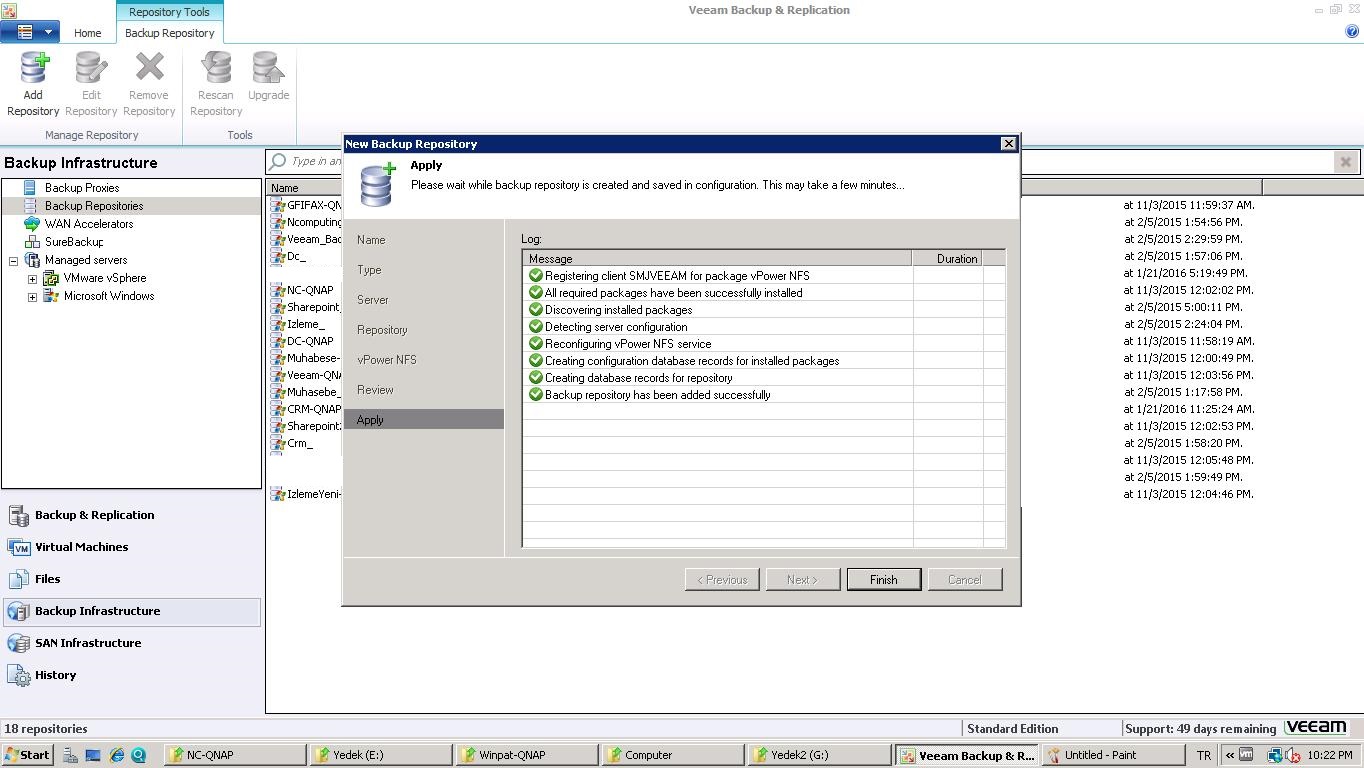The image size is (1364, 768).
Task: Collapse the Managed servers tree node
Action: coord(13,261)
